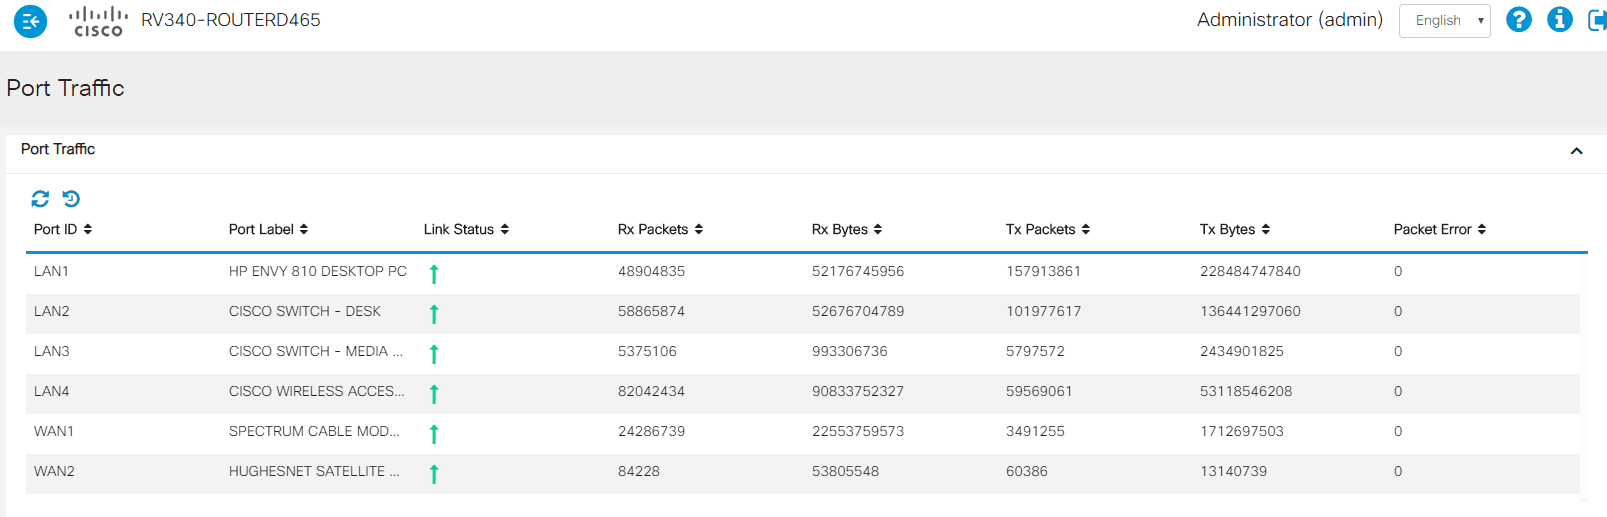The height and width of the screenshot is (517, 1607).
Task: Sort the table by Packet Error
Action: point(1440,229)
